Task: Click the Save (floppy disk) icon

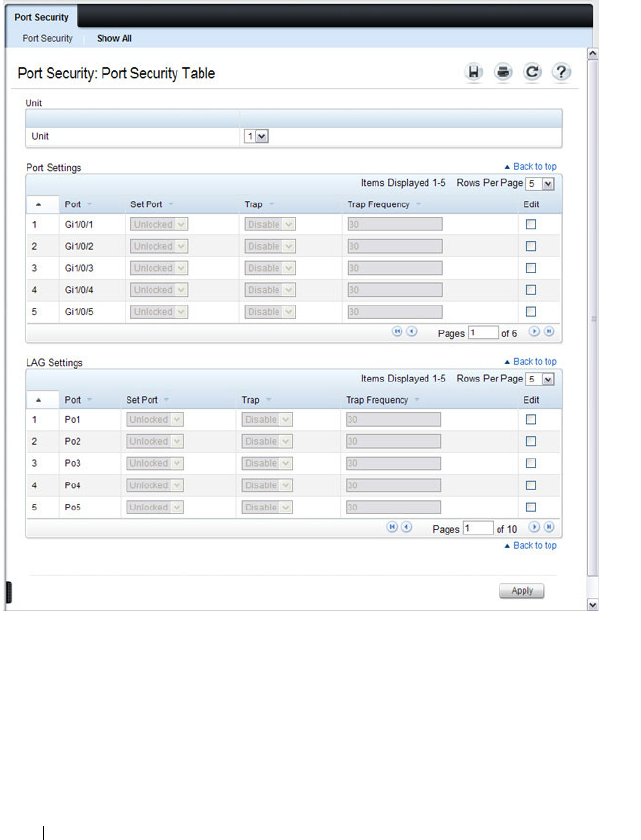Action: 473,72
